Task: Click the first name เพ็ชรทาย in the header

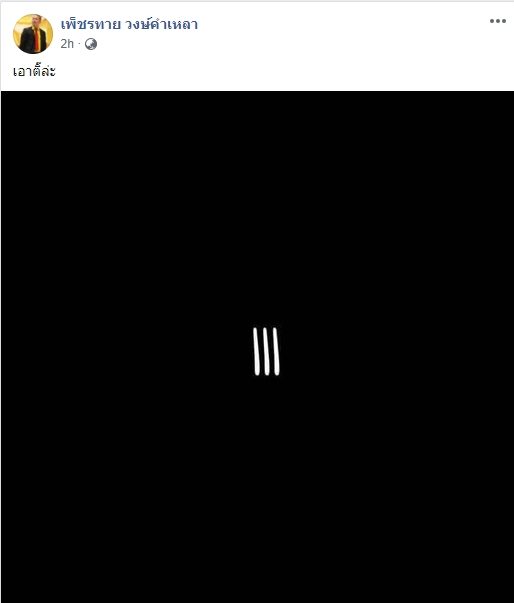Action: click(x=90, y=24)
